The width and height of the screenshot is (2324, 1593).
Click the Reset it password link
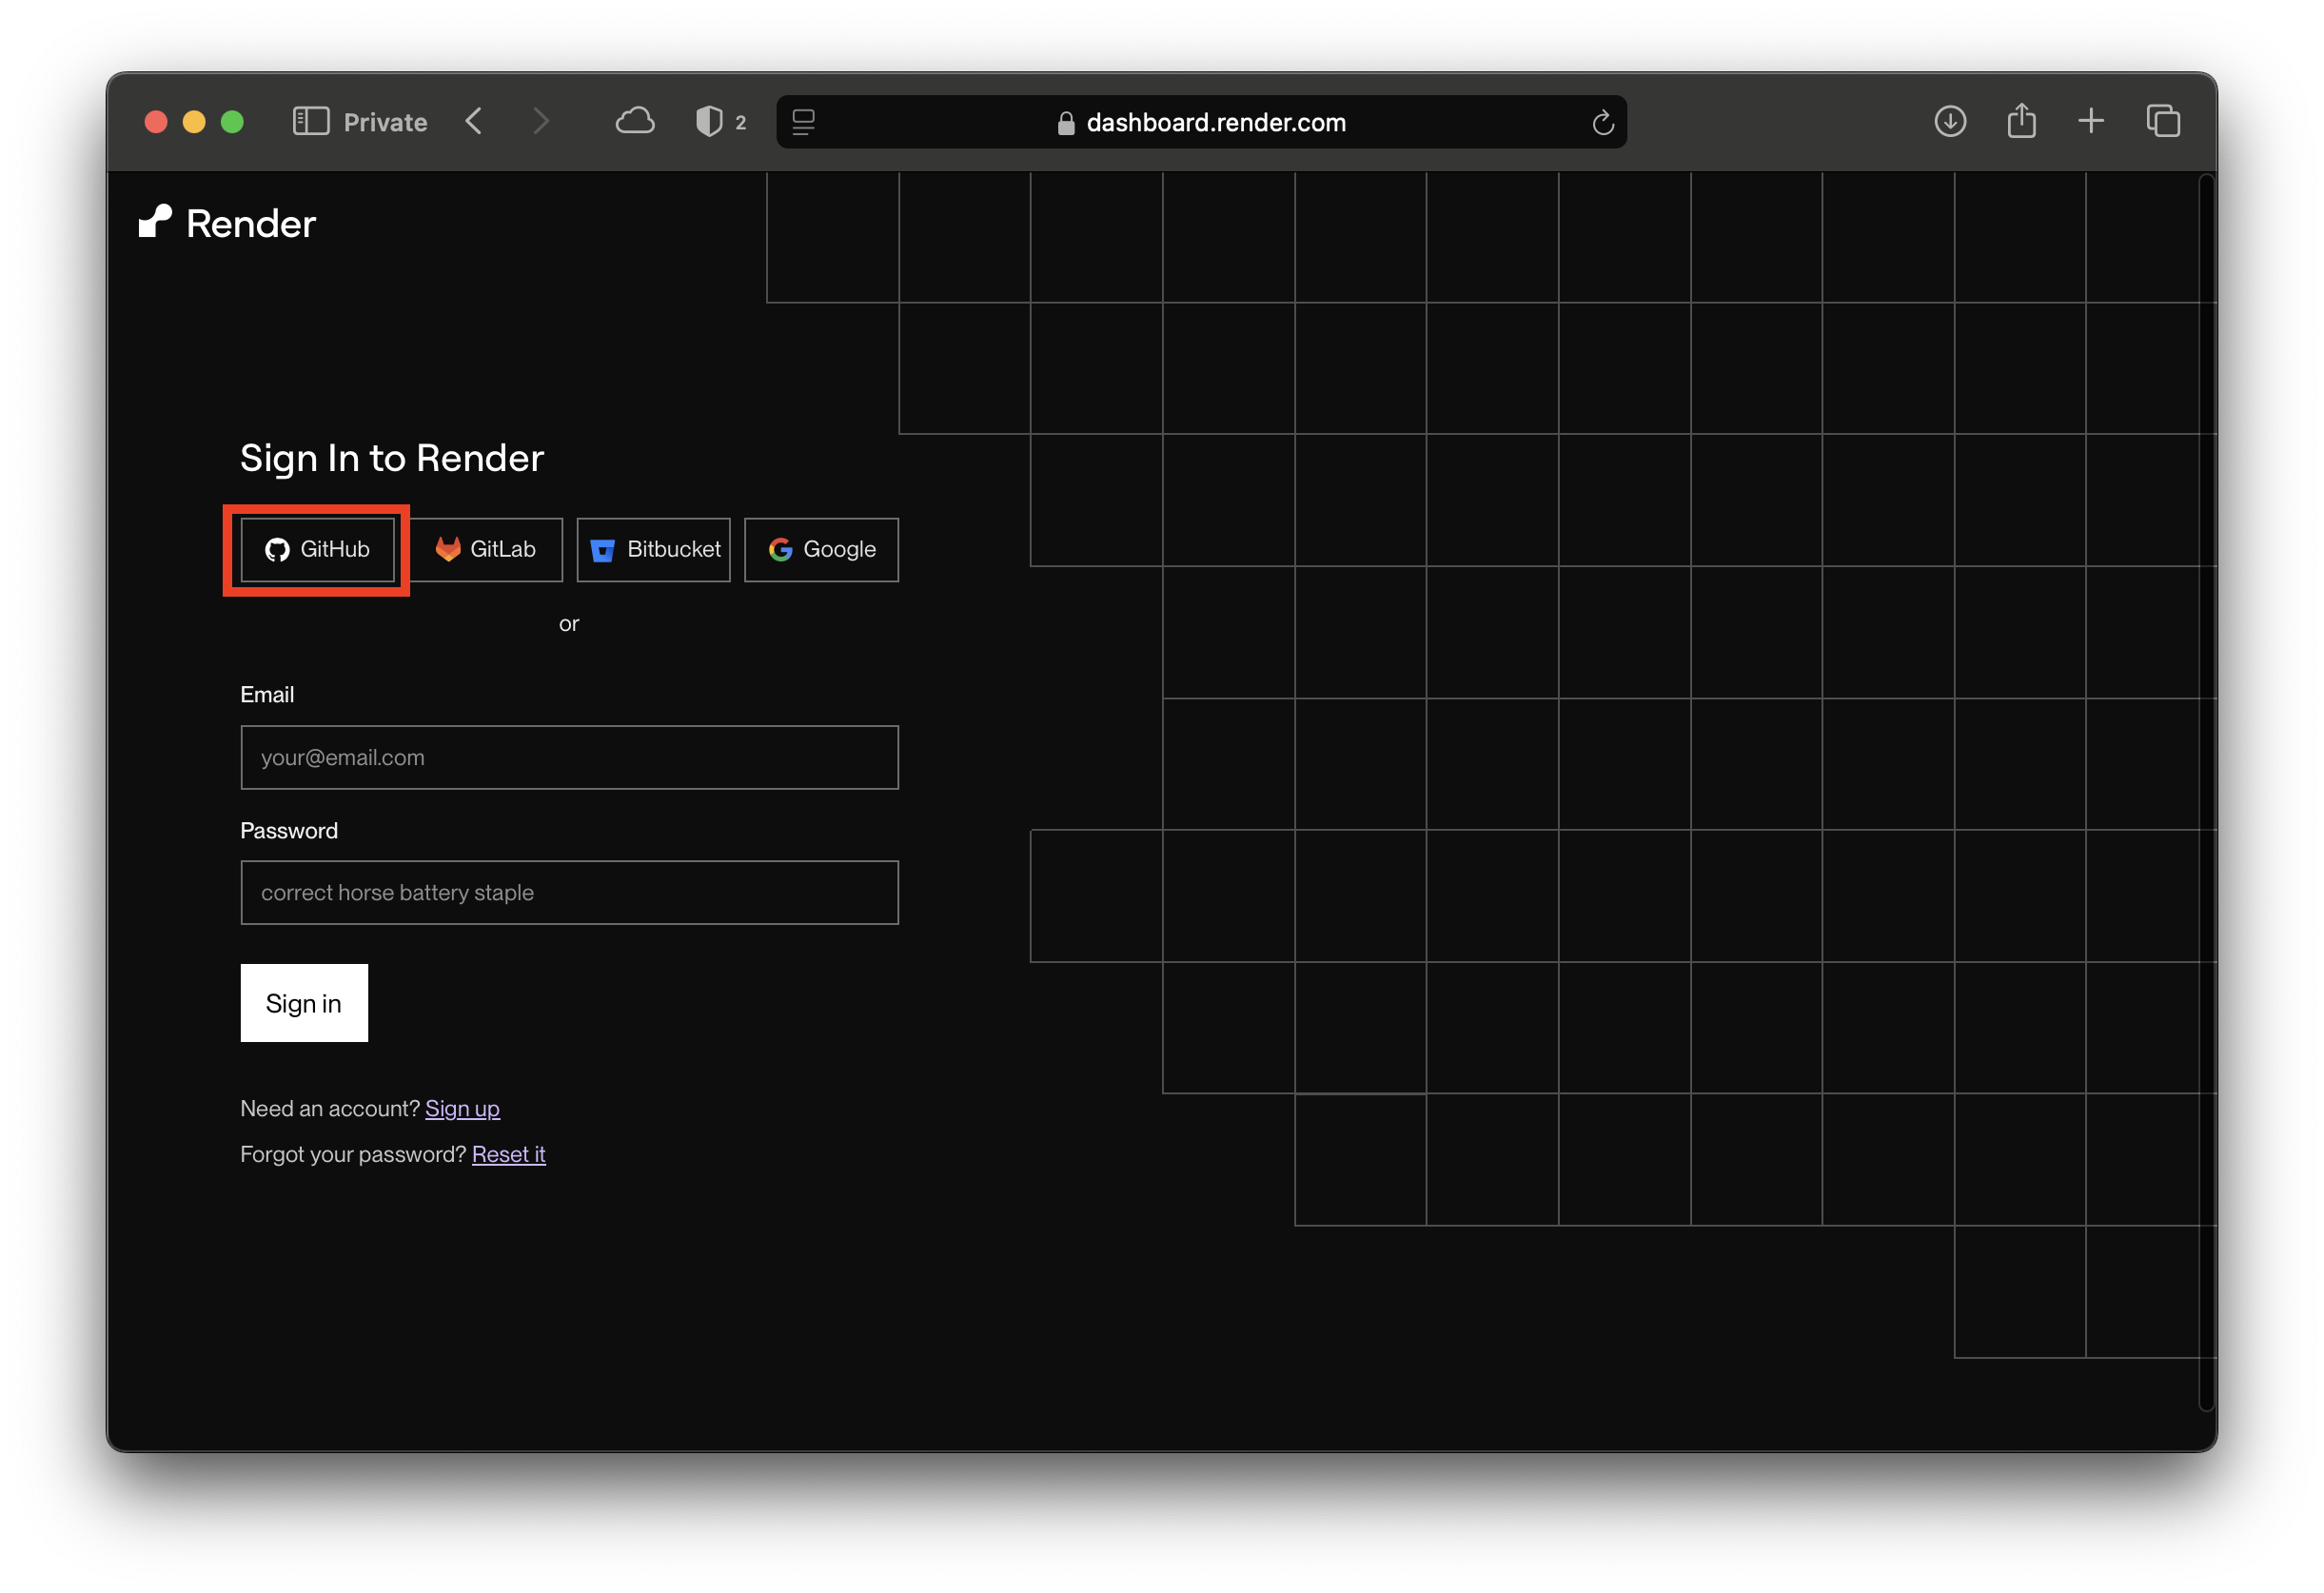[x=508, y=1153]
